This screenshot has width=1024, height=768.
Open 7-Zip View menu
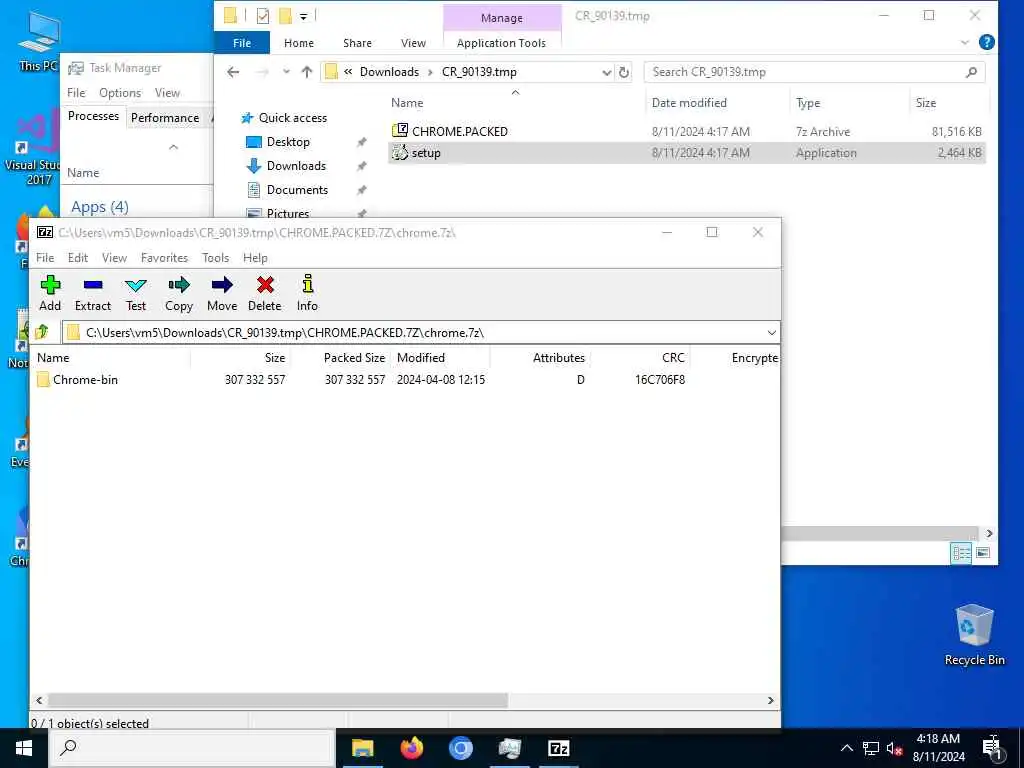[x=114, y=258]
